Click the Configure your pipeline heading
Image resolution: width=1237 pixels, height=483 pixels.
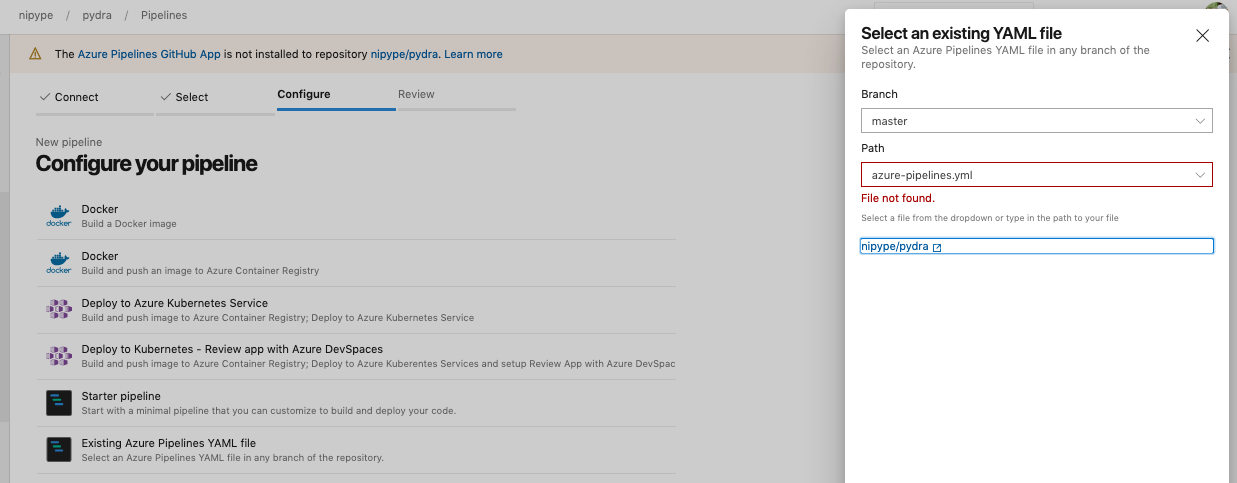(147, 163)
